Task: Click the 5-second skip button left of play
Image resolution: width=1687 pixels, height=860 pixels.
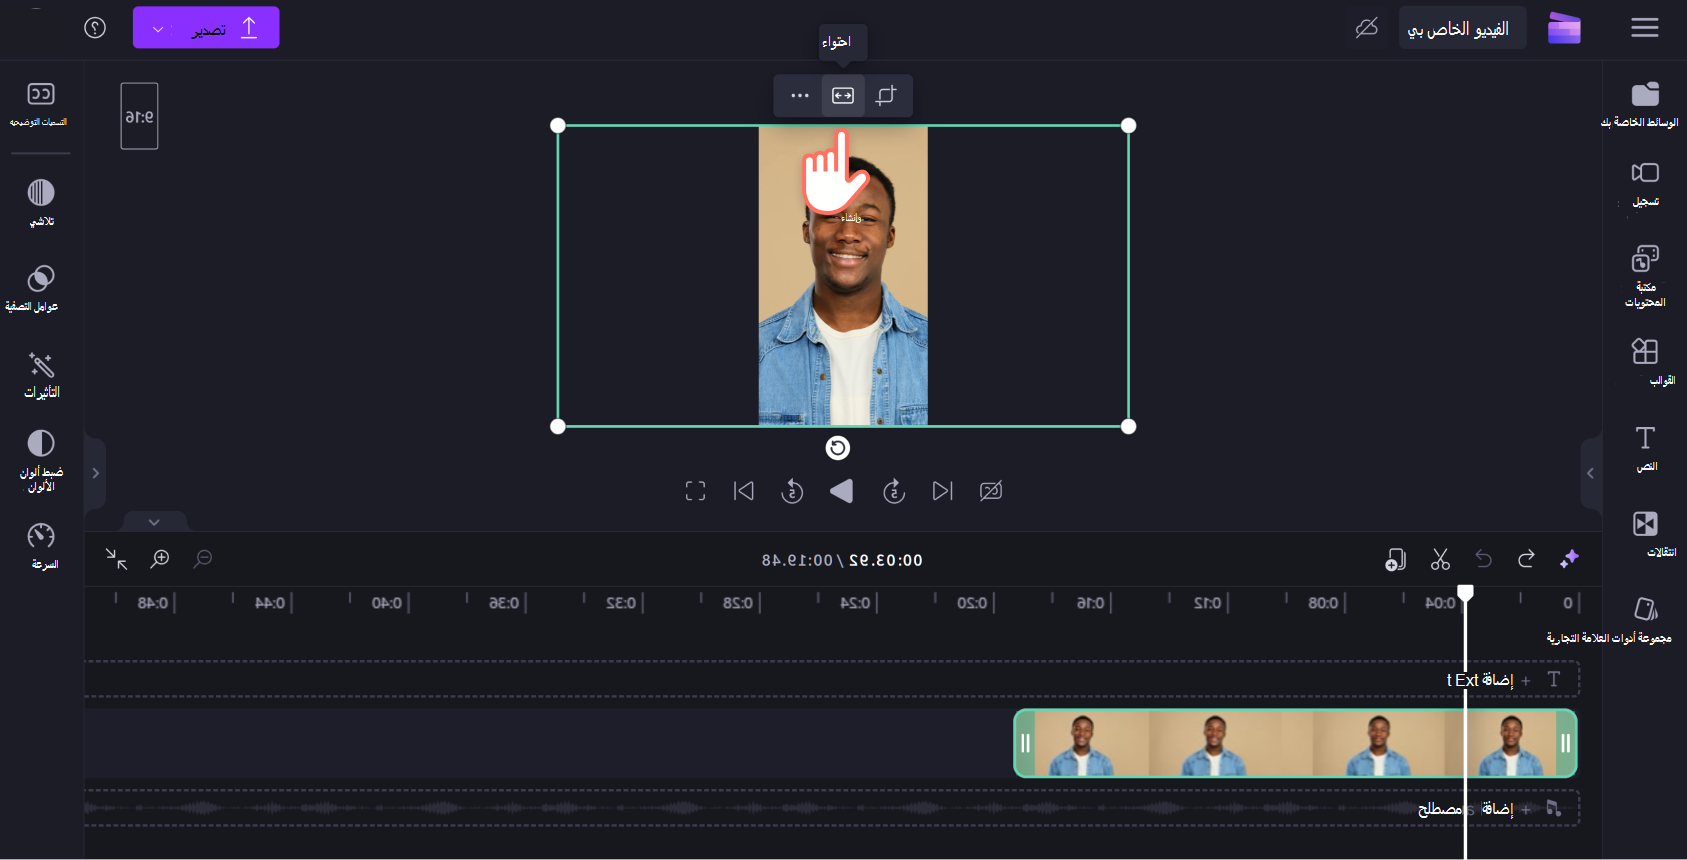Action: click(792, 491)
